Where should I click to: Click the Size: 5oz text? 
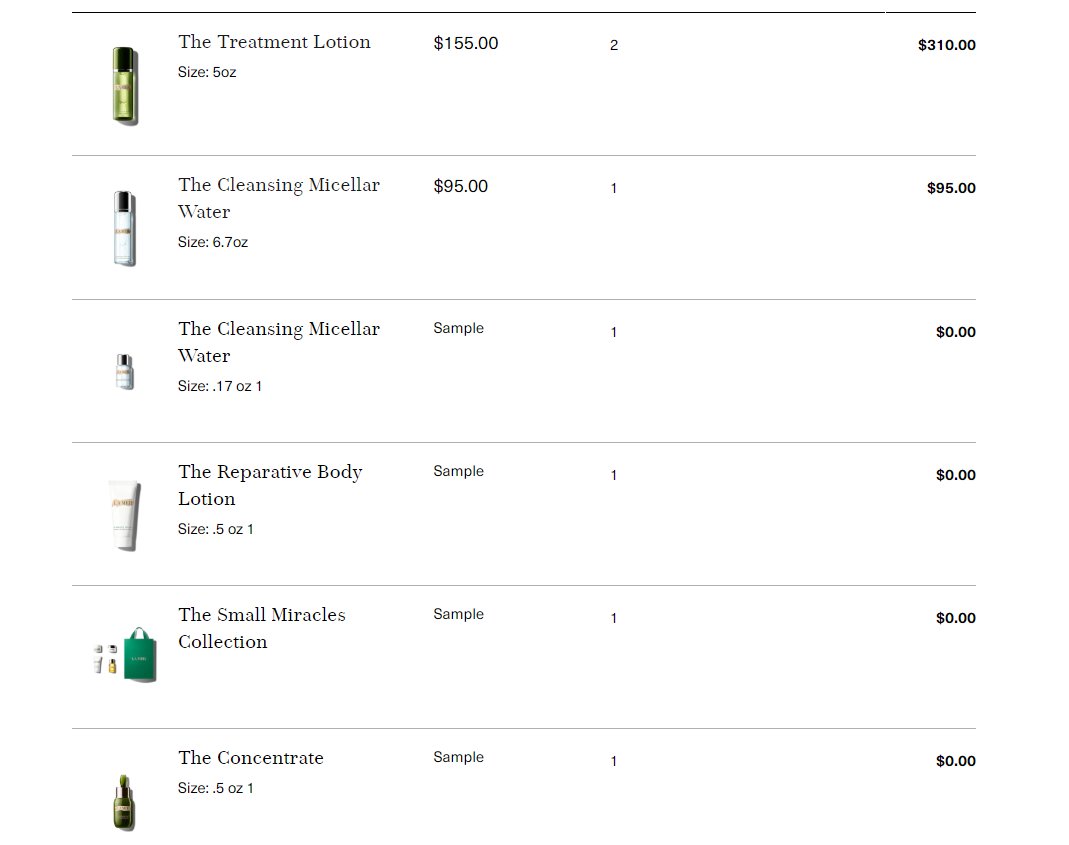(207, 72)
